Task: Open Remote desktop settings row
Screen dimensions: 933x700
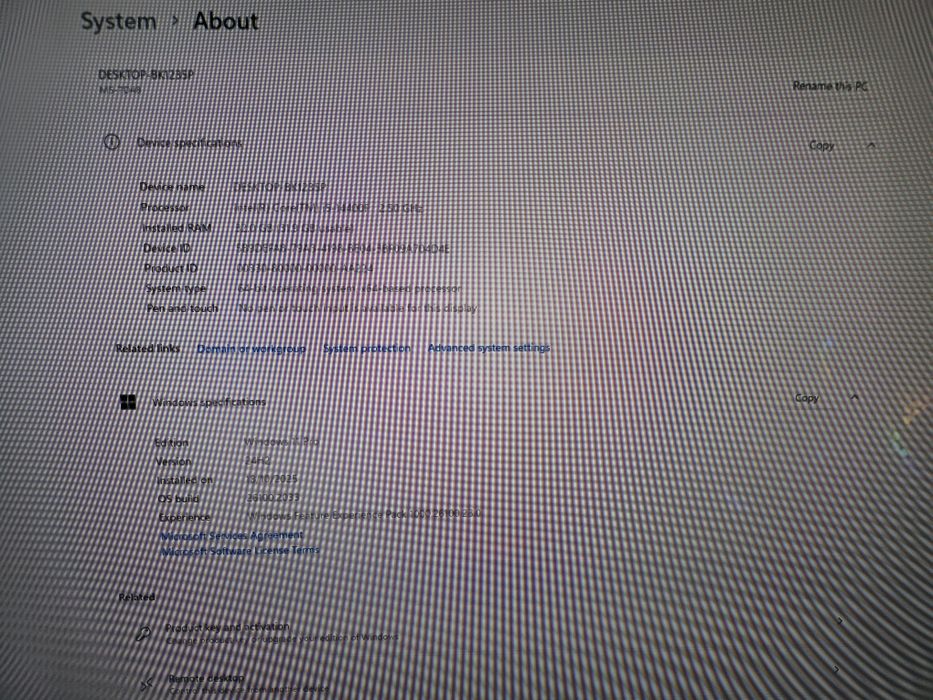Action: pyautogui.click(x=206, y=678)
